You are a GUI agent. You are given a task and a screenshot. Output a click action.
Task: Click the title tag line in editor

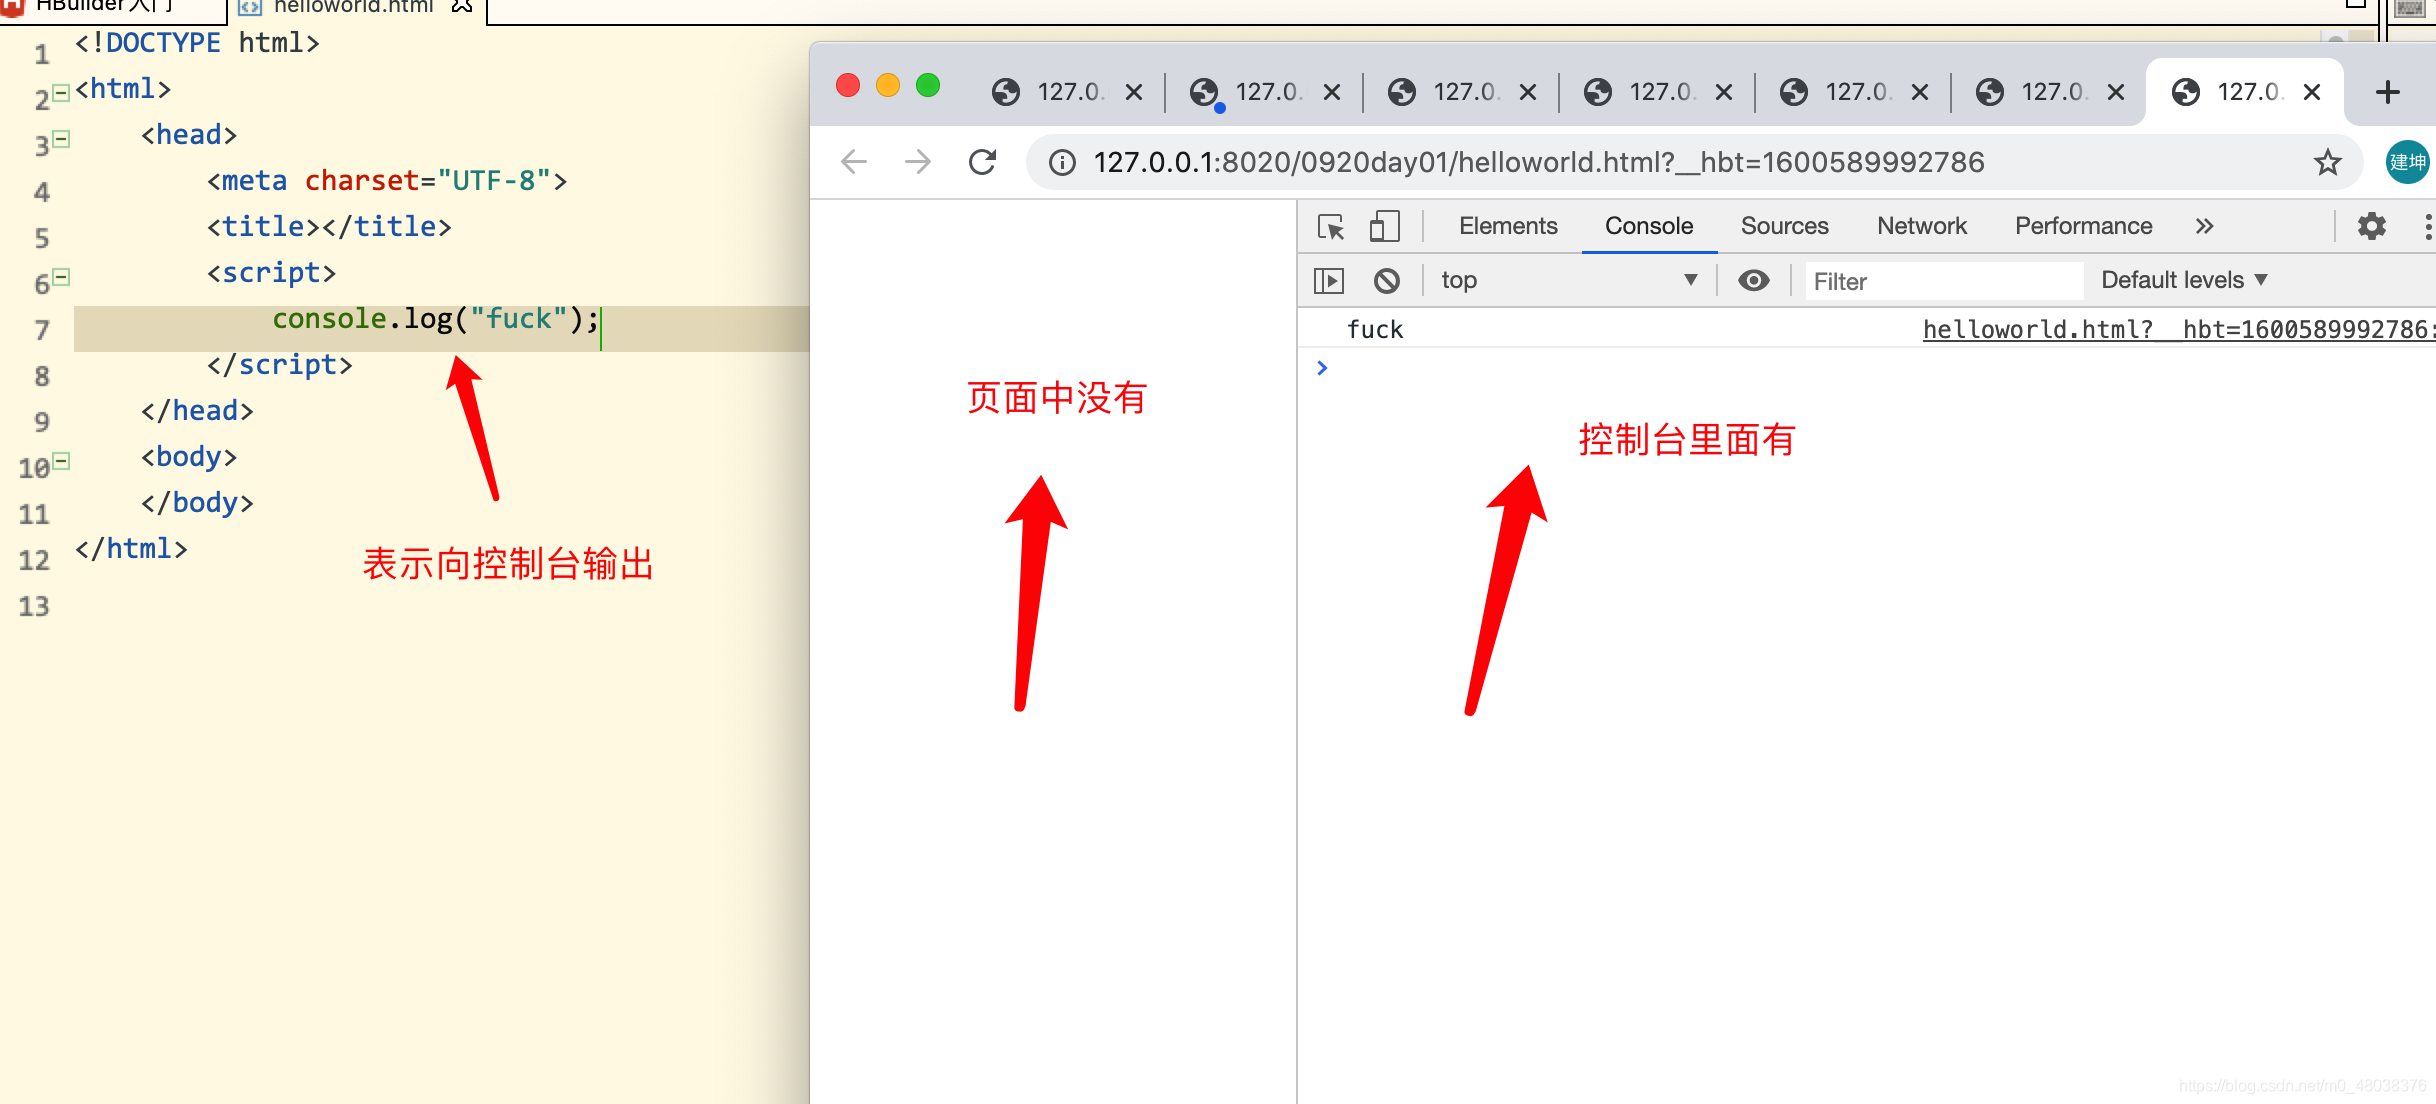[x=329, y=227]
